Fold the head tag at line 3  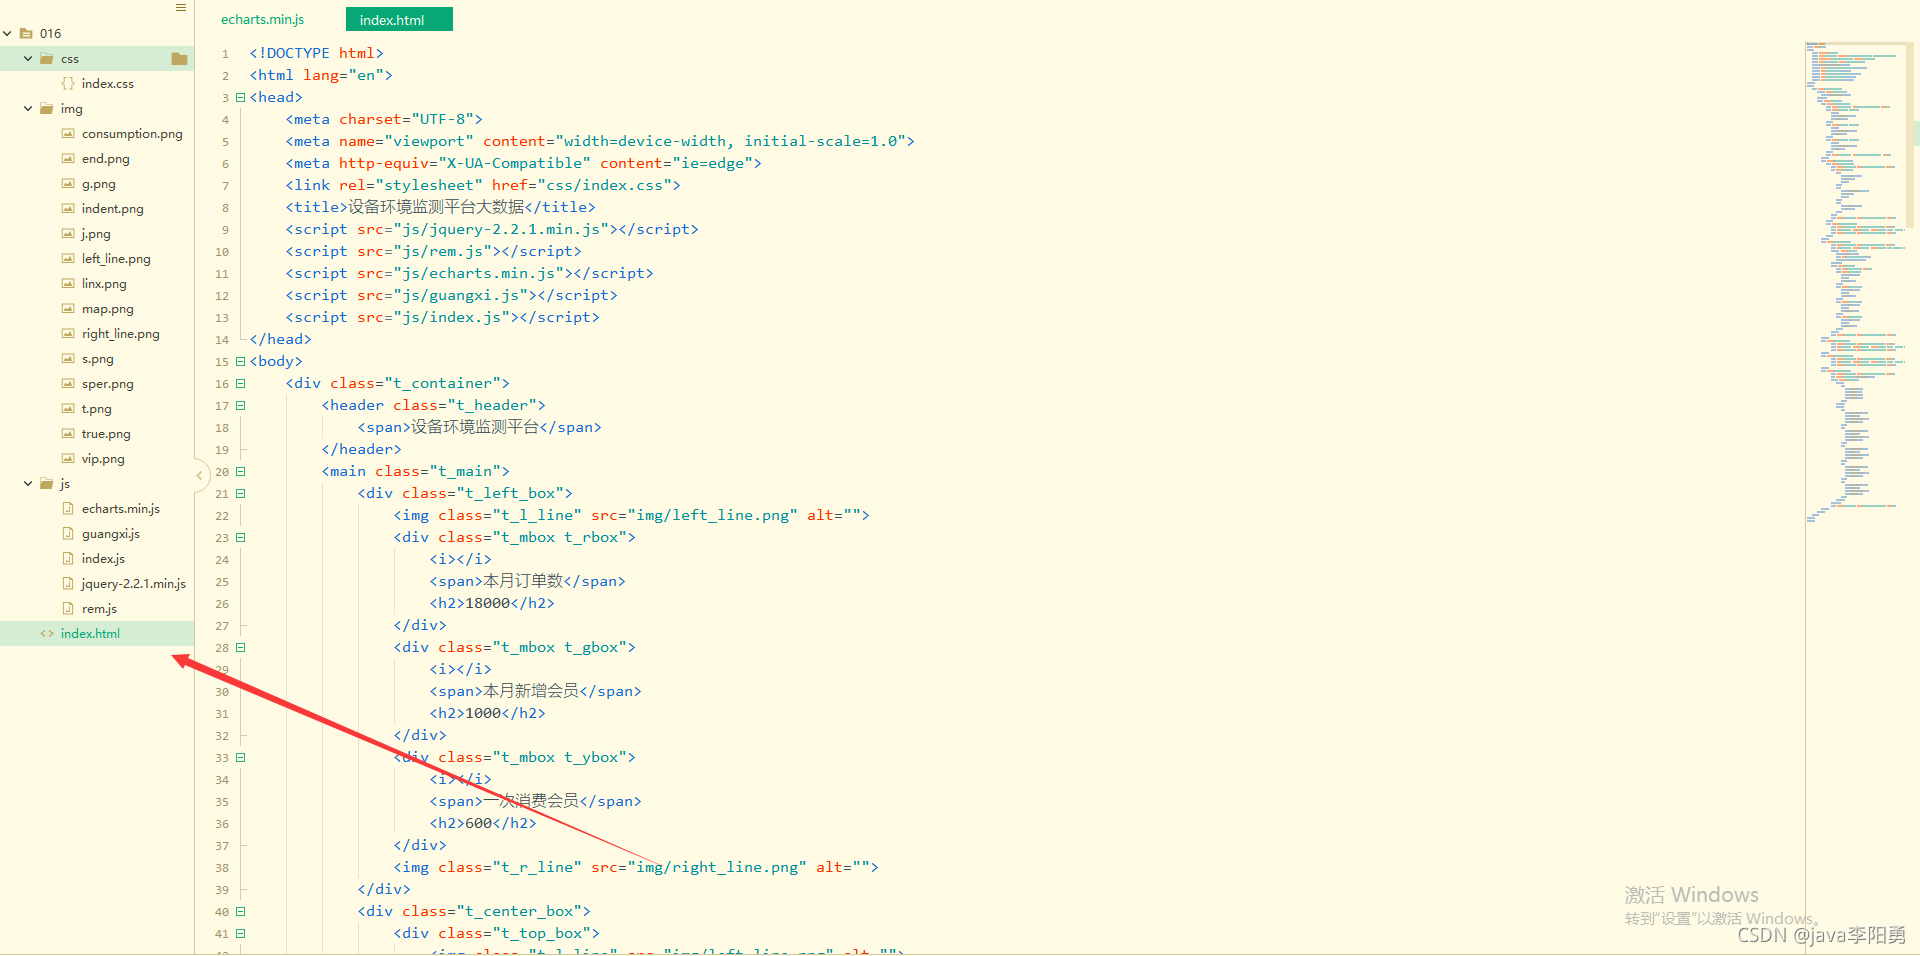click(240, 97)
